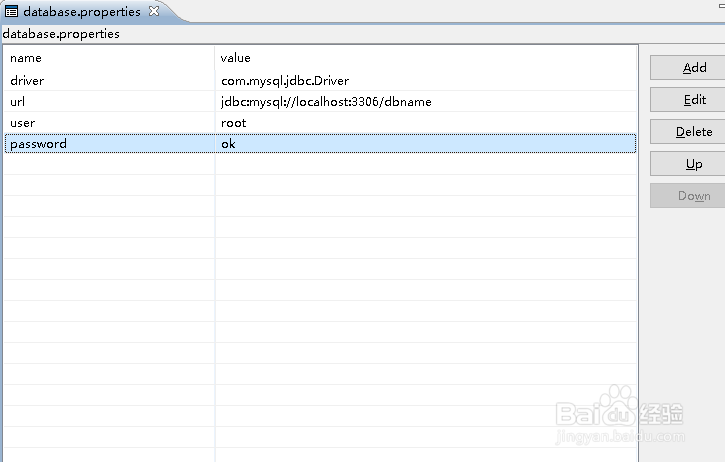Screen dimensions: 725x462
Task: Select the url property name cell
Action: [110, 102]
